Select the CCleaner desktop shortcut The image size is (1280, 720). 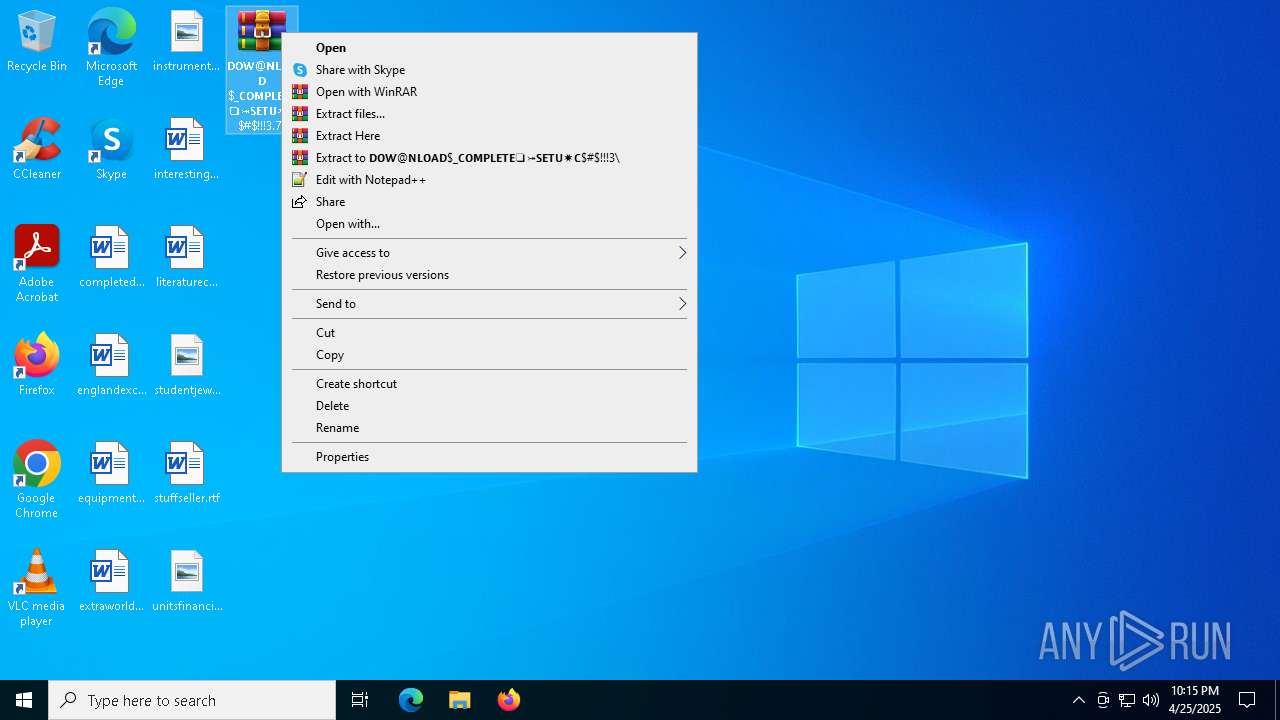37,150
